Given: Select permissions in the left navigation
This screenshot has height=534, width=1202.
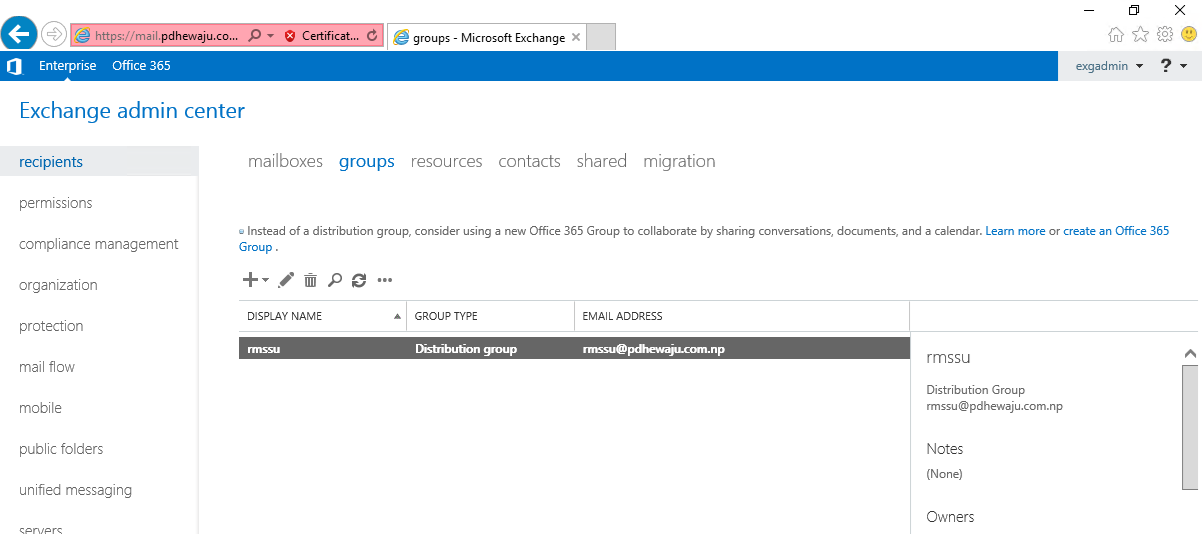Looking at the screenshot, I should click(x=56, y=203).
